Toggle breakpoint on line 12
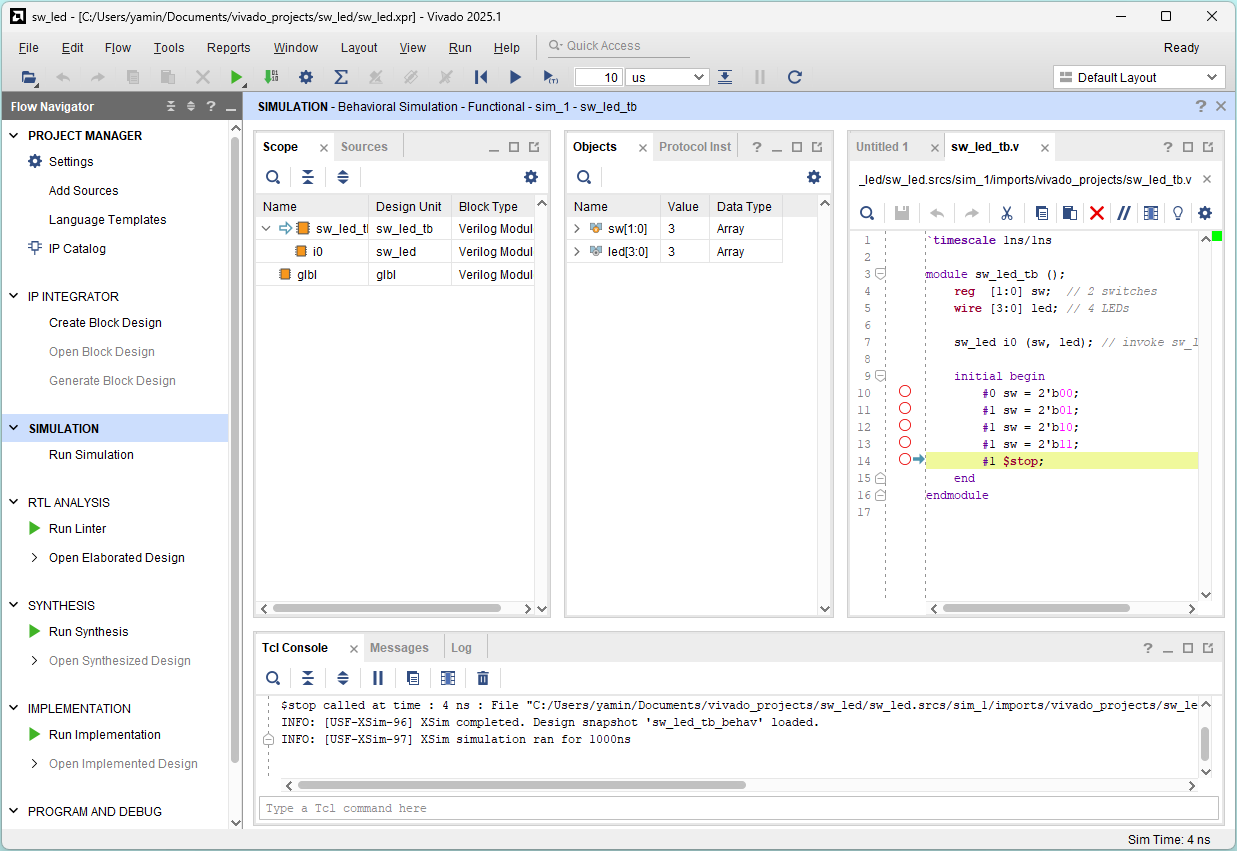Screen dimensions: 1237x851 (x=905, y=426)
